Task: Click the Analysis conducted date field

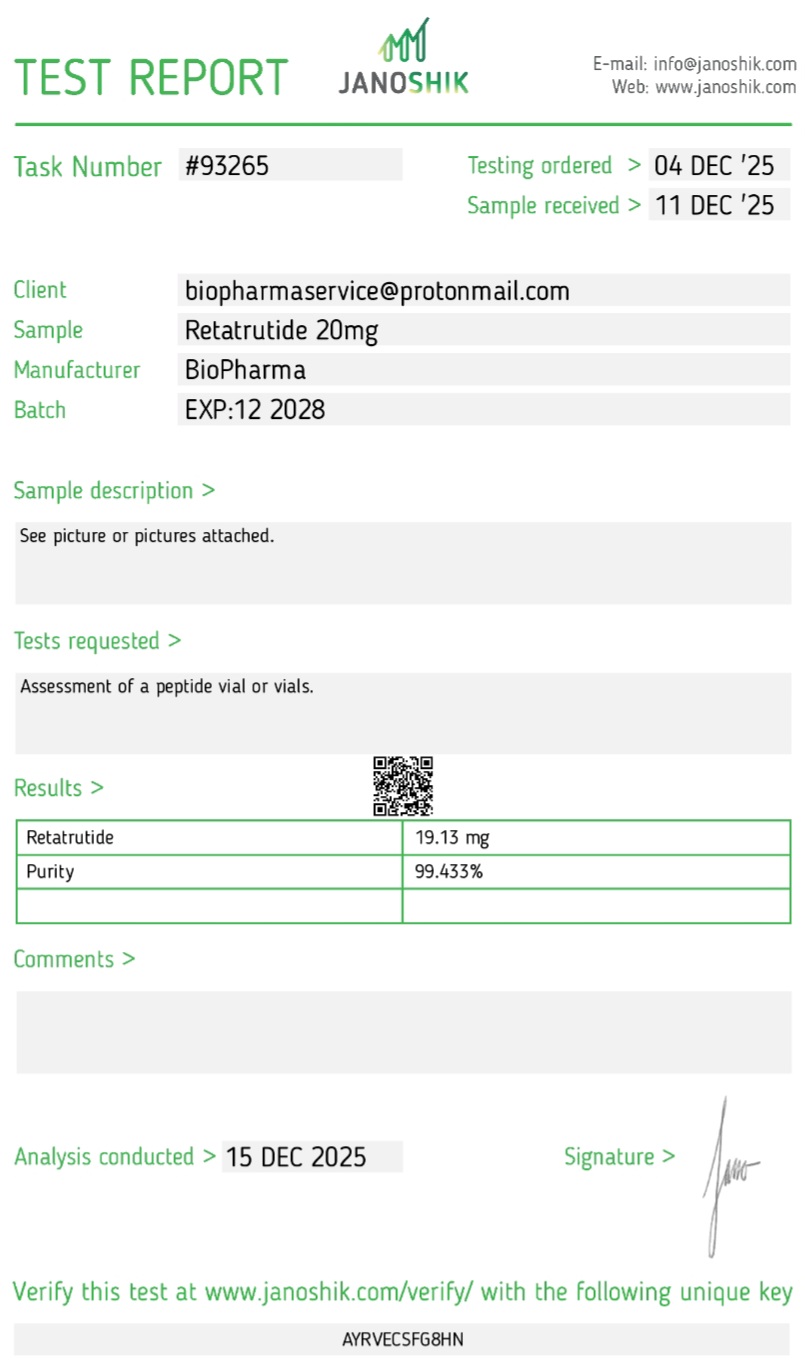Action: point(312,1157)
